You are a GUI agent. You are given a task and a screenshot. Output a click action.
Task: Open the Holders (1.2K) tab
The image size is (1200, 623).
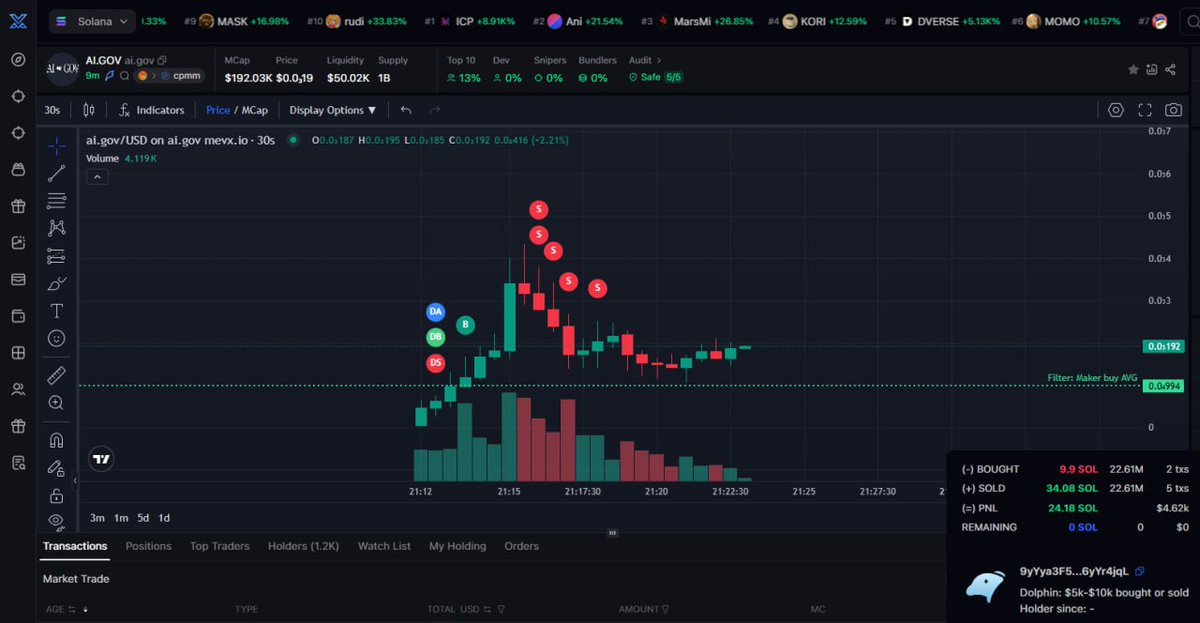tap(304, 546)
